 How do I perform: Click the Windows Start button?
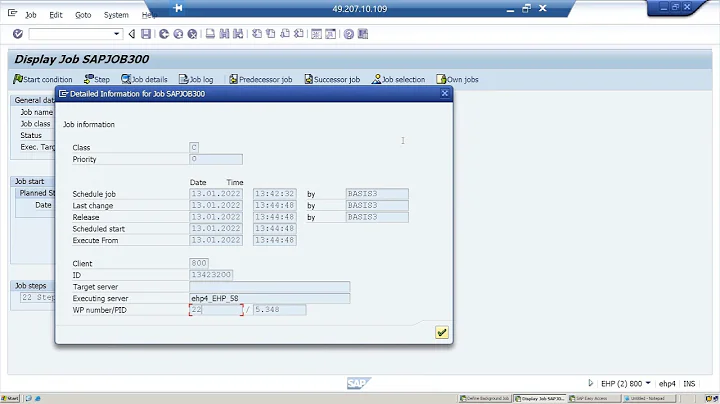(x=10, y=398)
